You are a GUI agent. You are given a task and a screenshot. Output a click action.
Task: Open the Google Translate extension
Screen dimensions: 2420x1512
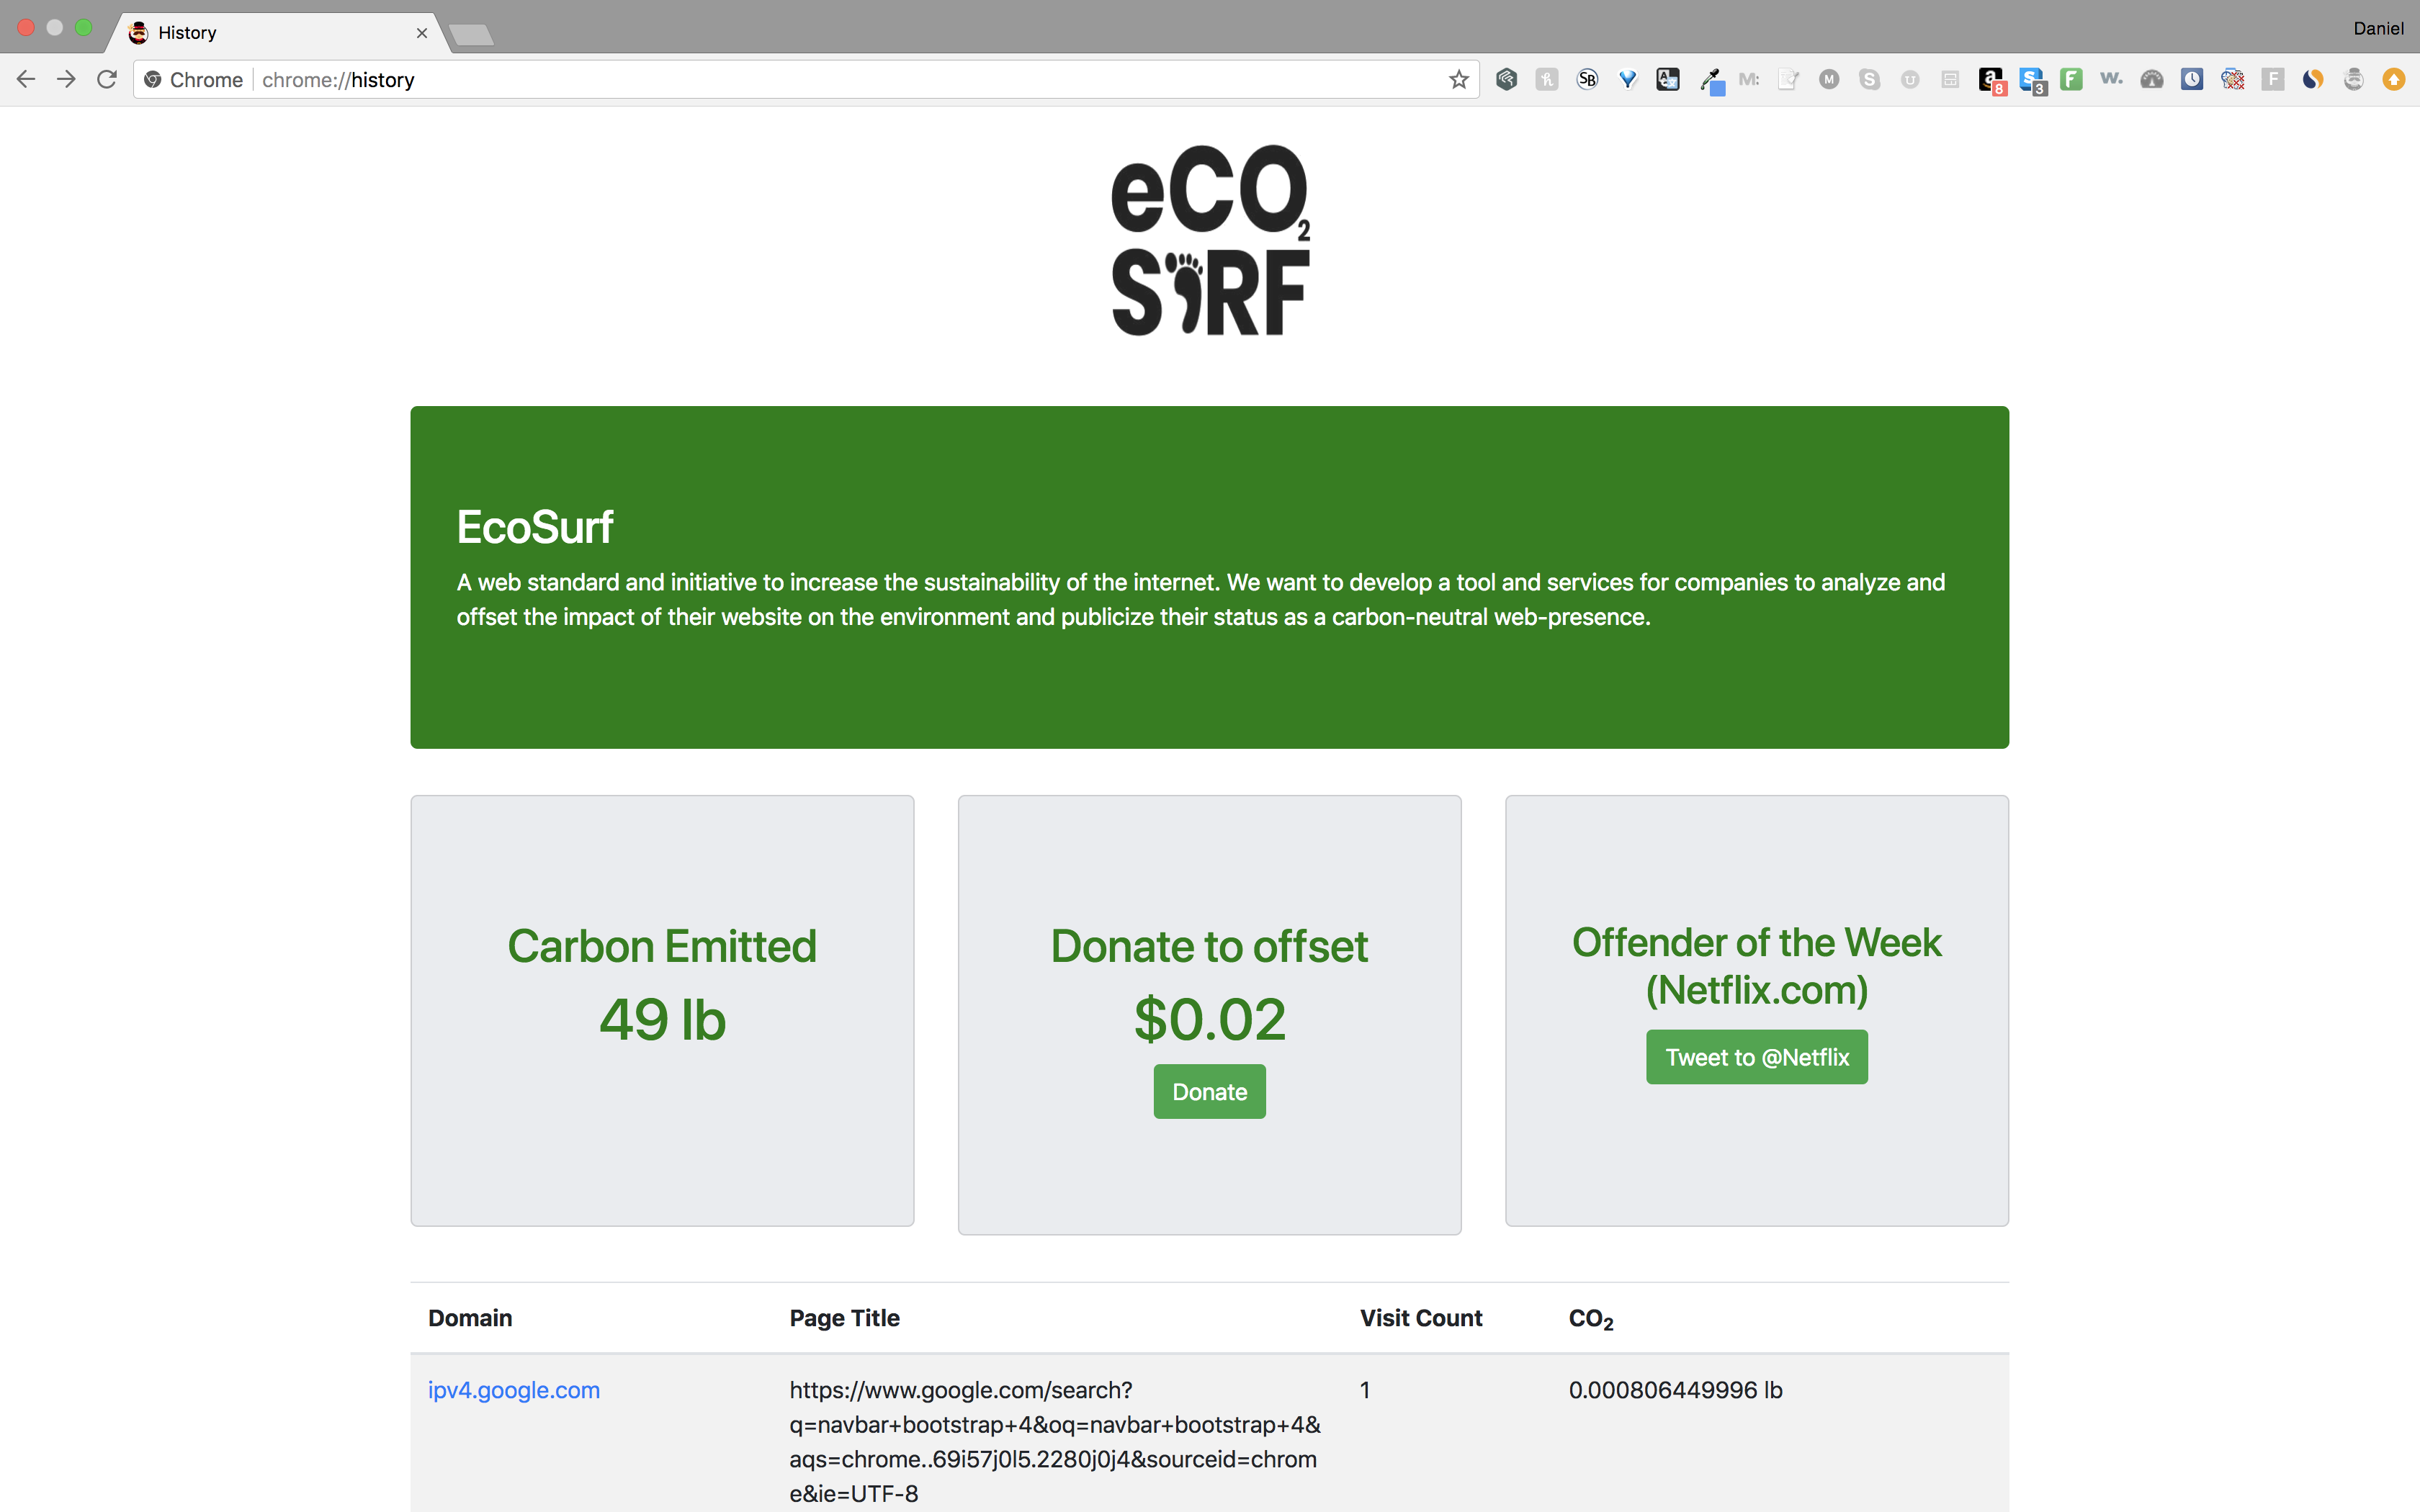(1667, 79)
